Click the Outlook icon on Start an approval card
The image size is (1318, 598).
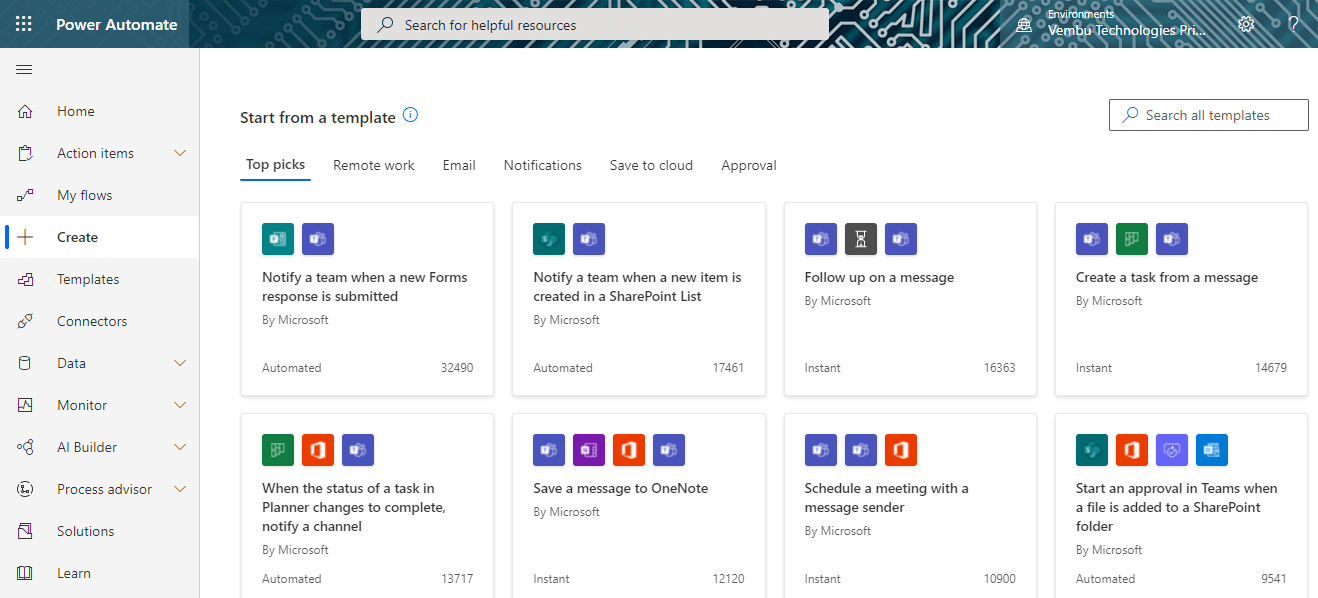point(1212,450)
